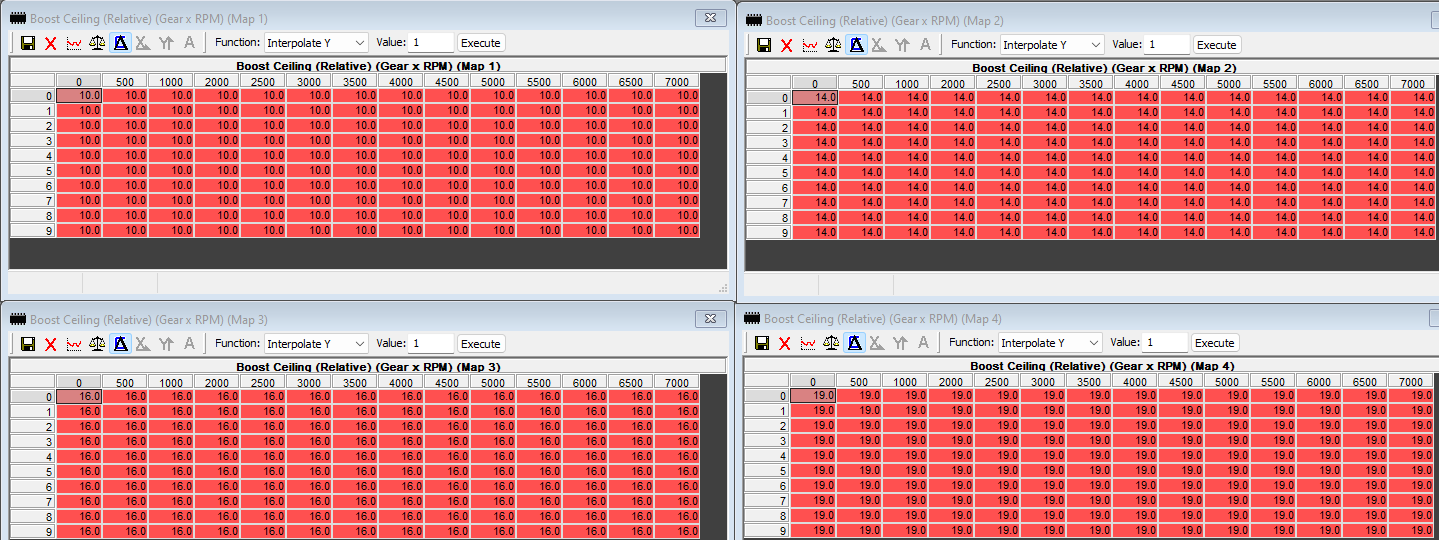This screenshot has height=540, width=1439.
Task: Select the 500 RPM column header in Map 4
Action: pos(859,381)
